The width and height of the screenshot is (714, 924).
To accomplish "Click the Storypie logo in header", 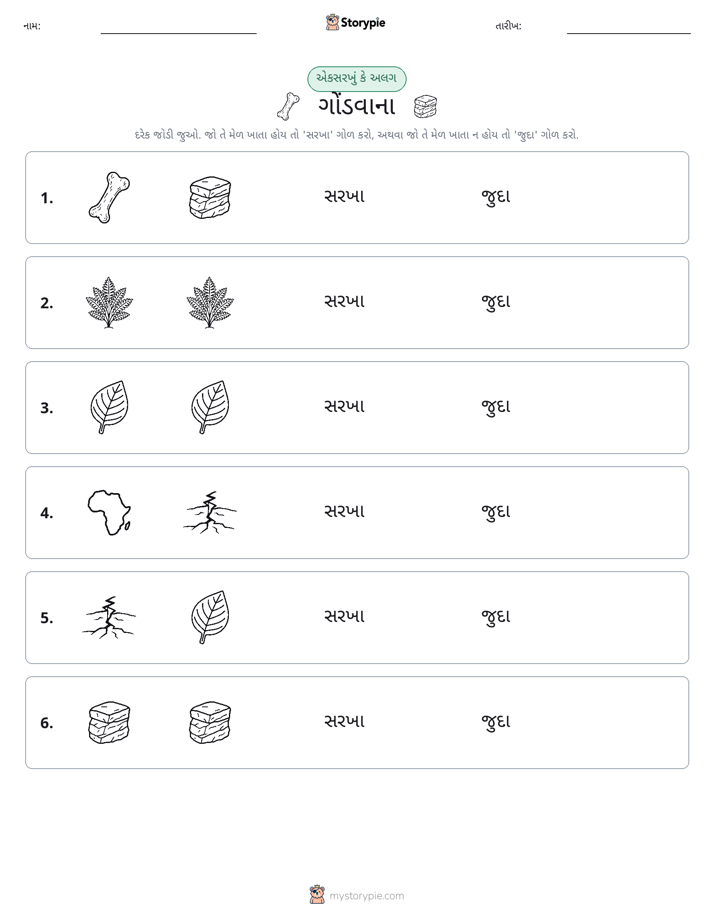I will (355, 22).
